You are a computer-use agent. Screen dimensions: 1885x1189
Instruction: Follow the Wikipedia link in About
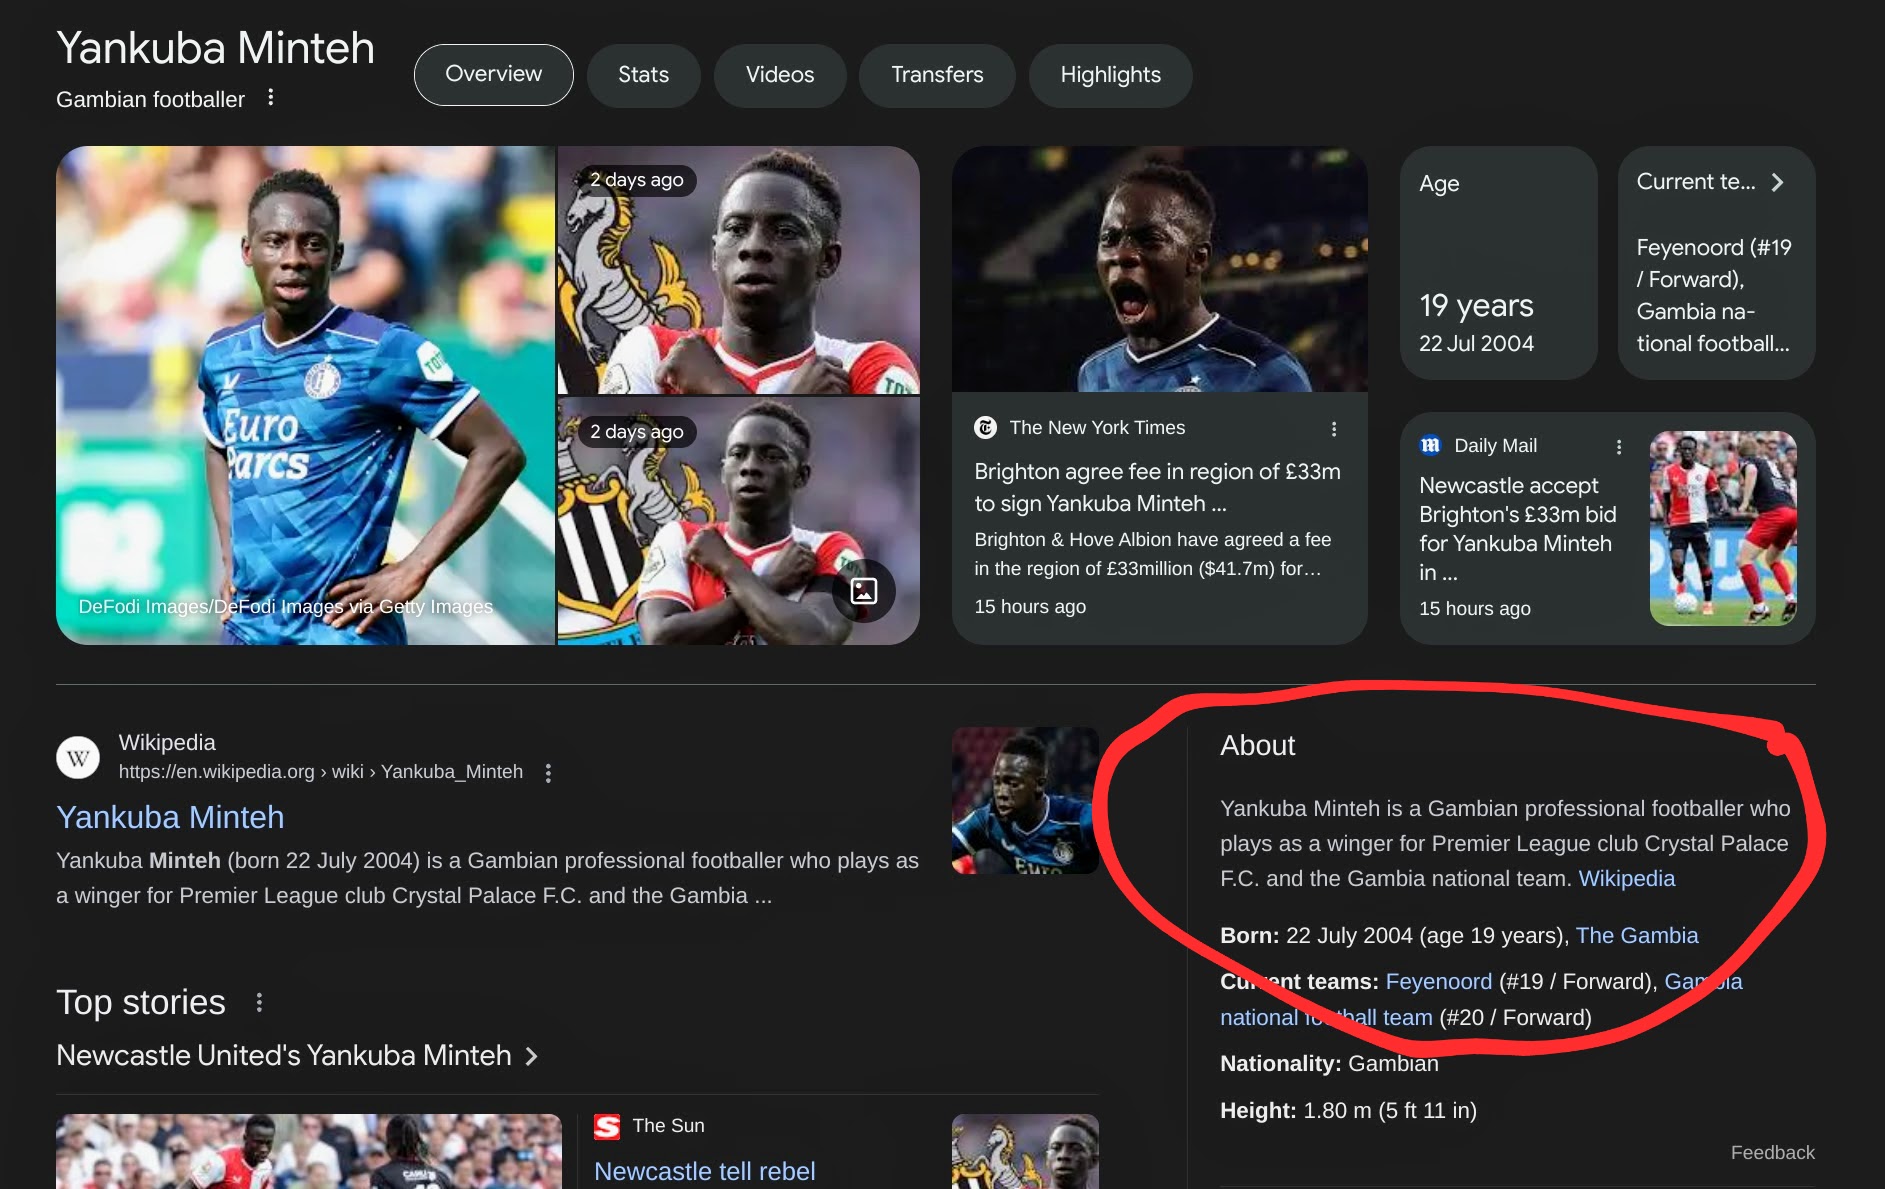1626,878
